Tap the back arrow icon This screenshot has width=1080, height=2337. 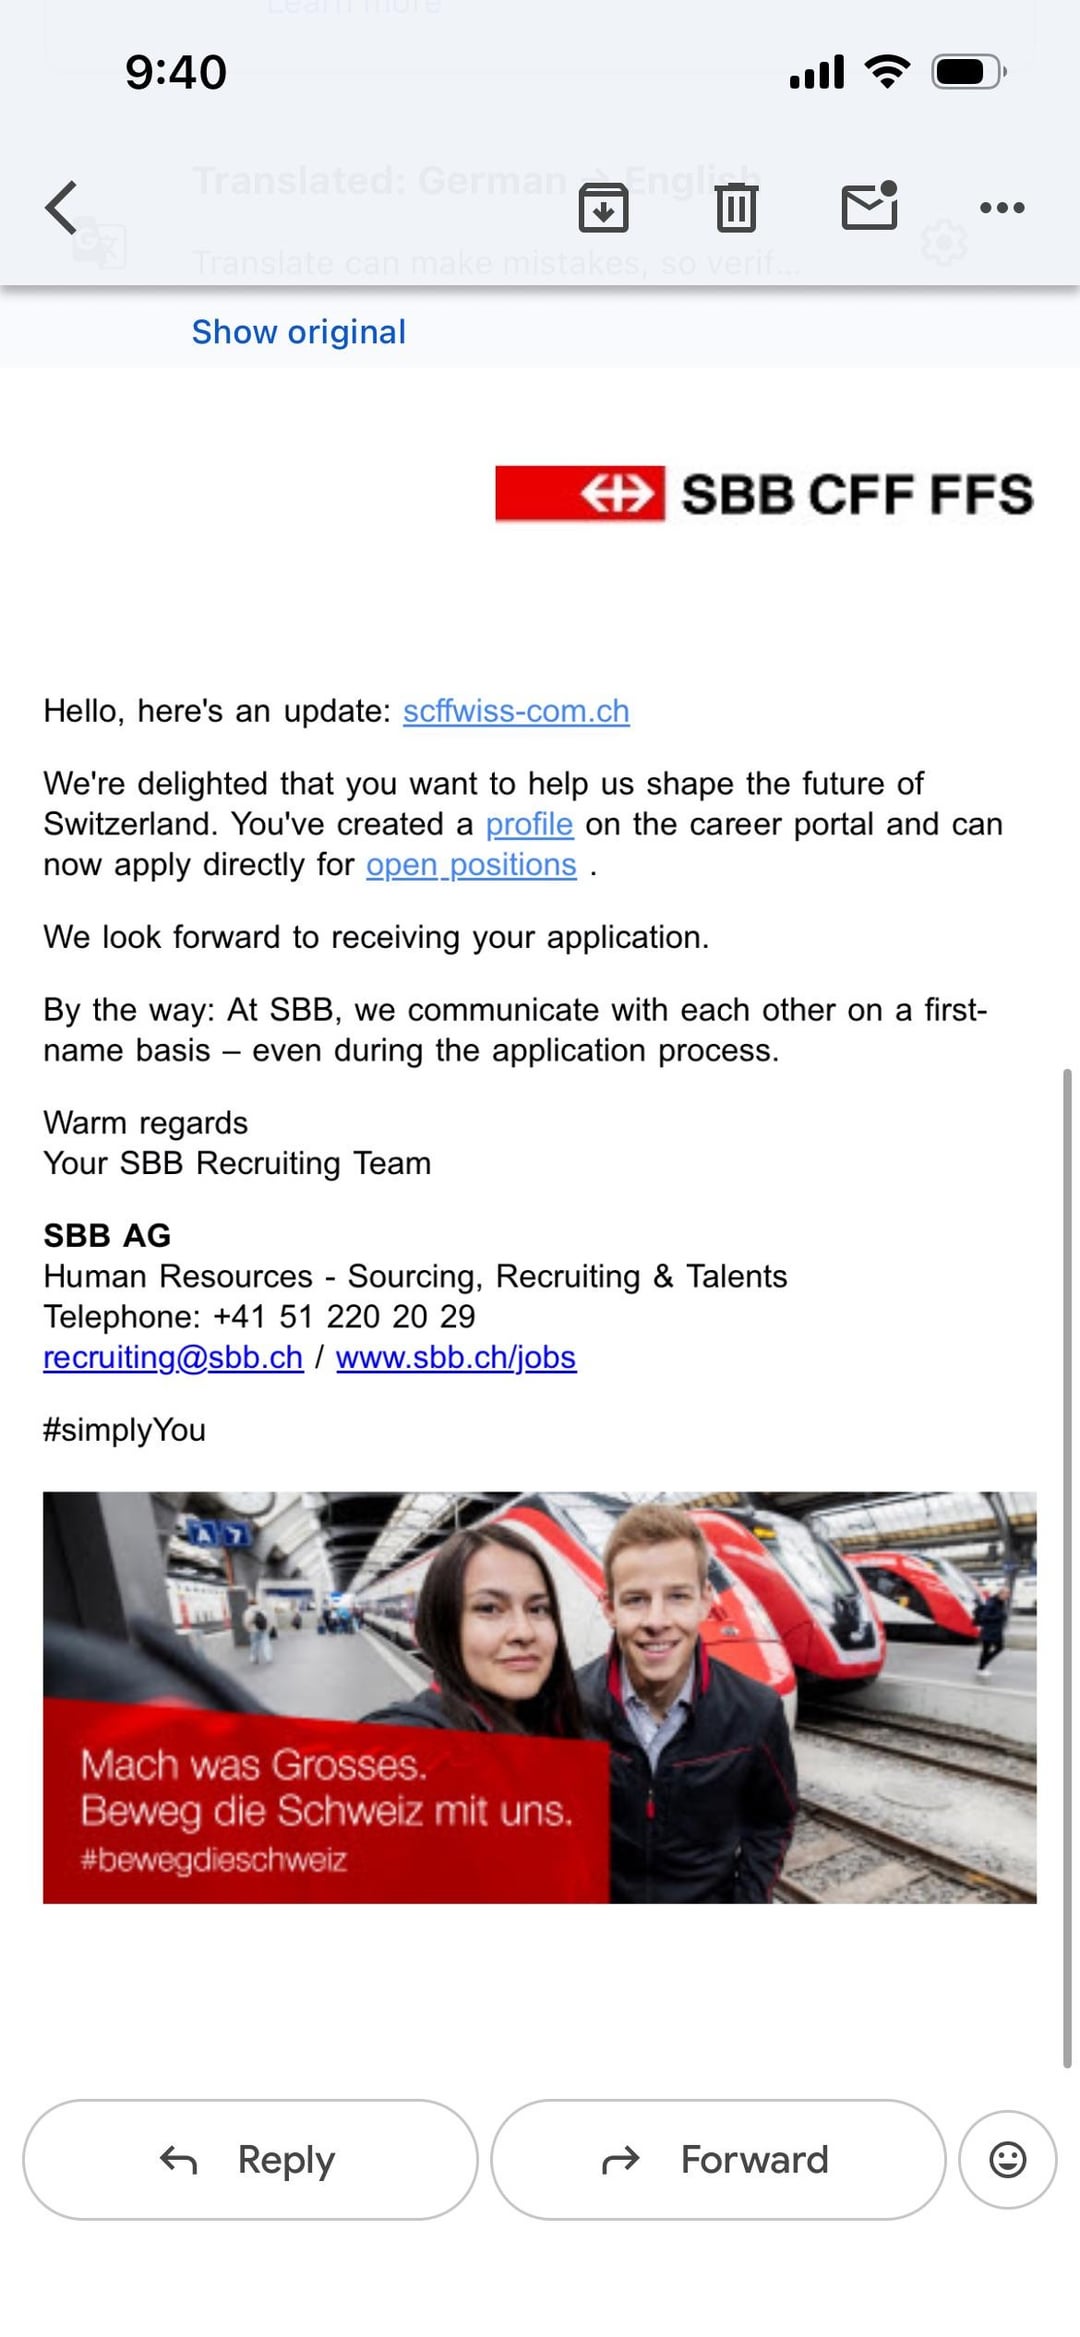(x=62, y=208)
